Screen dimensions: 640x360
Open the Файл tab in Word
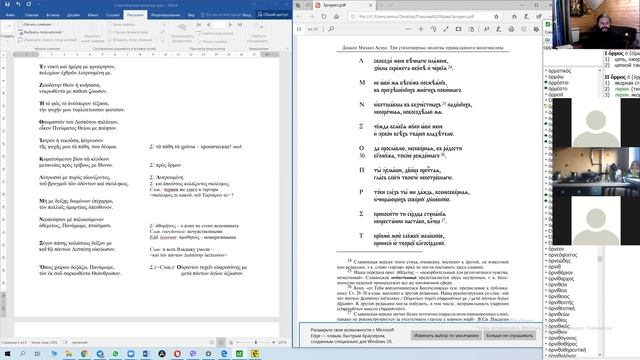10,15
